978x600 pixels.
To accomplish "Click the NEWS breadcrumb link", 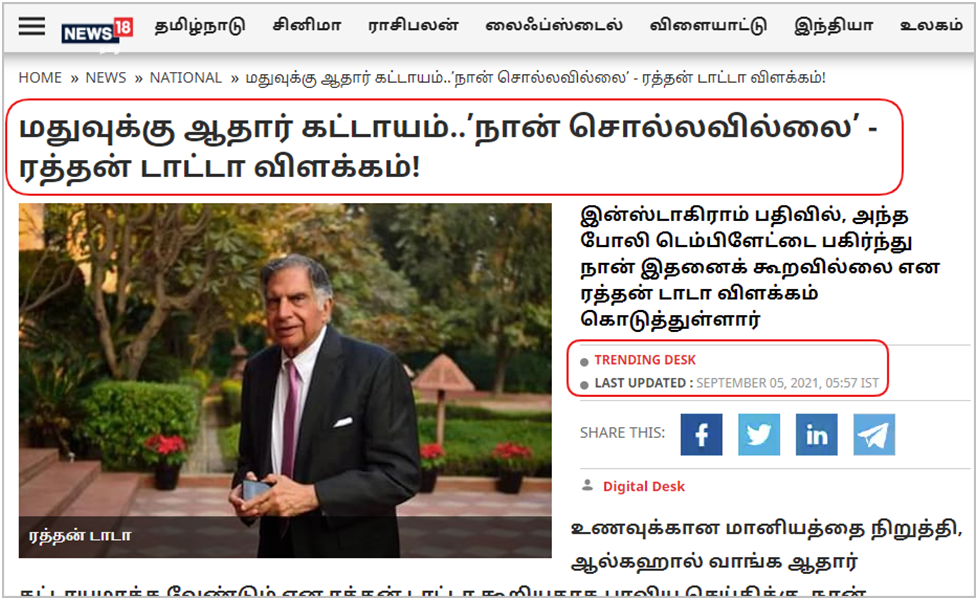I will coord(105,78).
